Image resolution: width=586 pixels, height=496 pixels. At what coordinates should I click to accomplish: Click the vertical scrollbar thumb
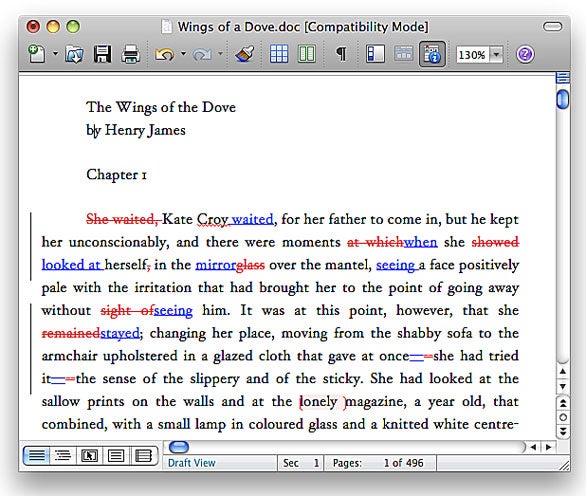tap(562, 99)
